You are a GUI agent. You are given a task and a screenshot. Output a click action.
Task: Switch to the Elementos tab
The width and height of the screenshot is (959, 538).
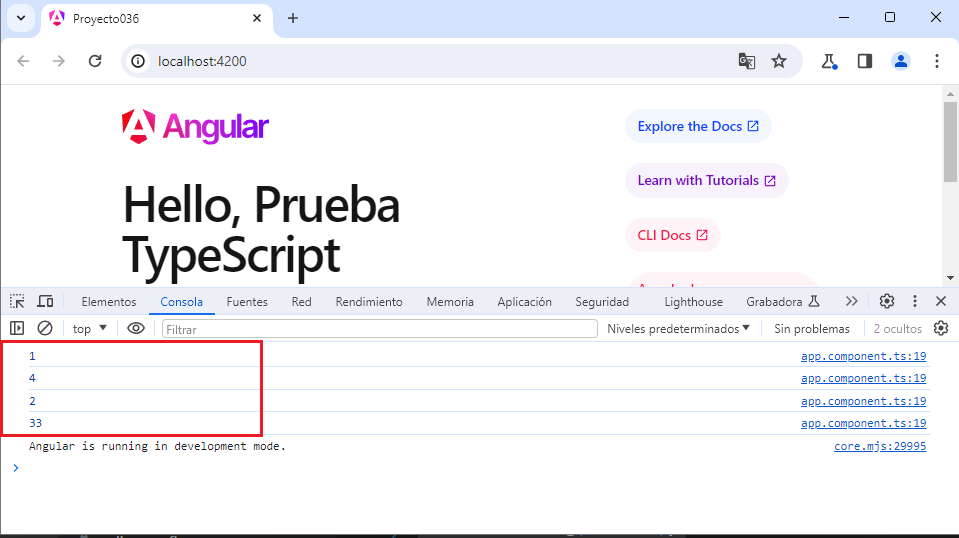109,302
